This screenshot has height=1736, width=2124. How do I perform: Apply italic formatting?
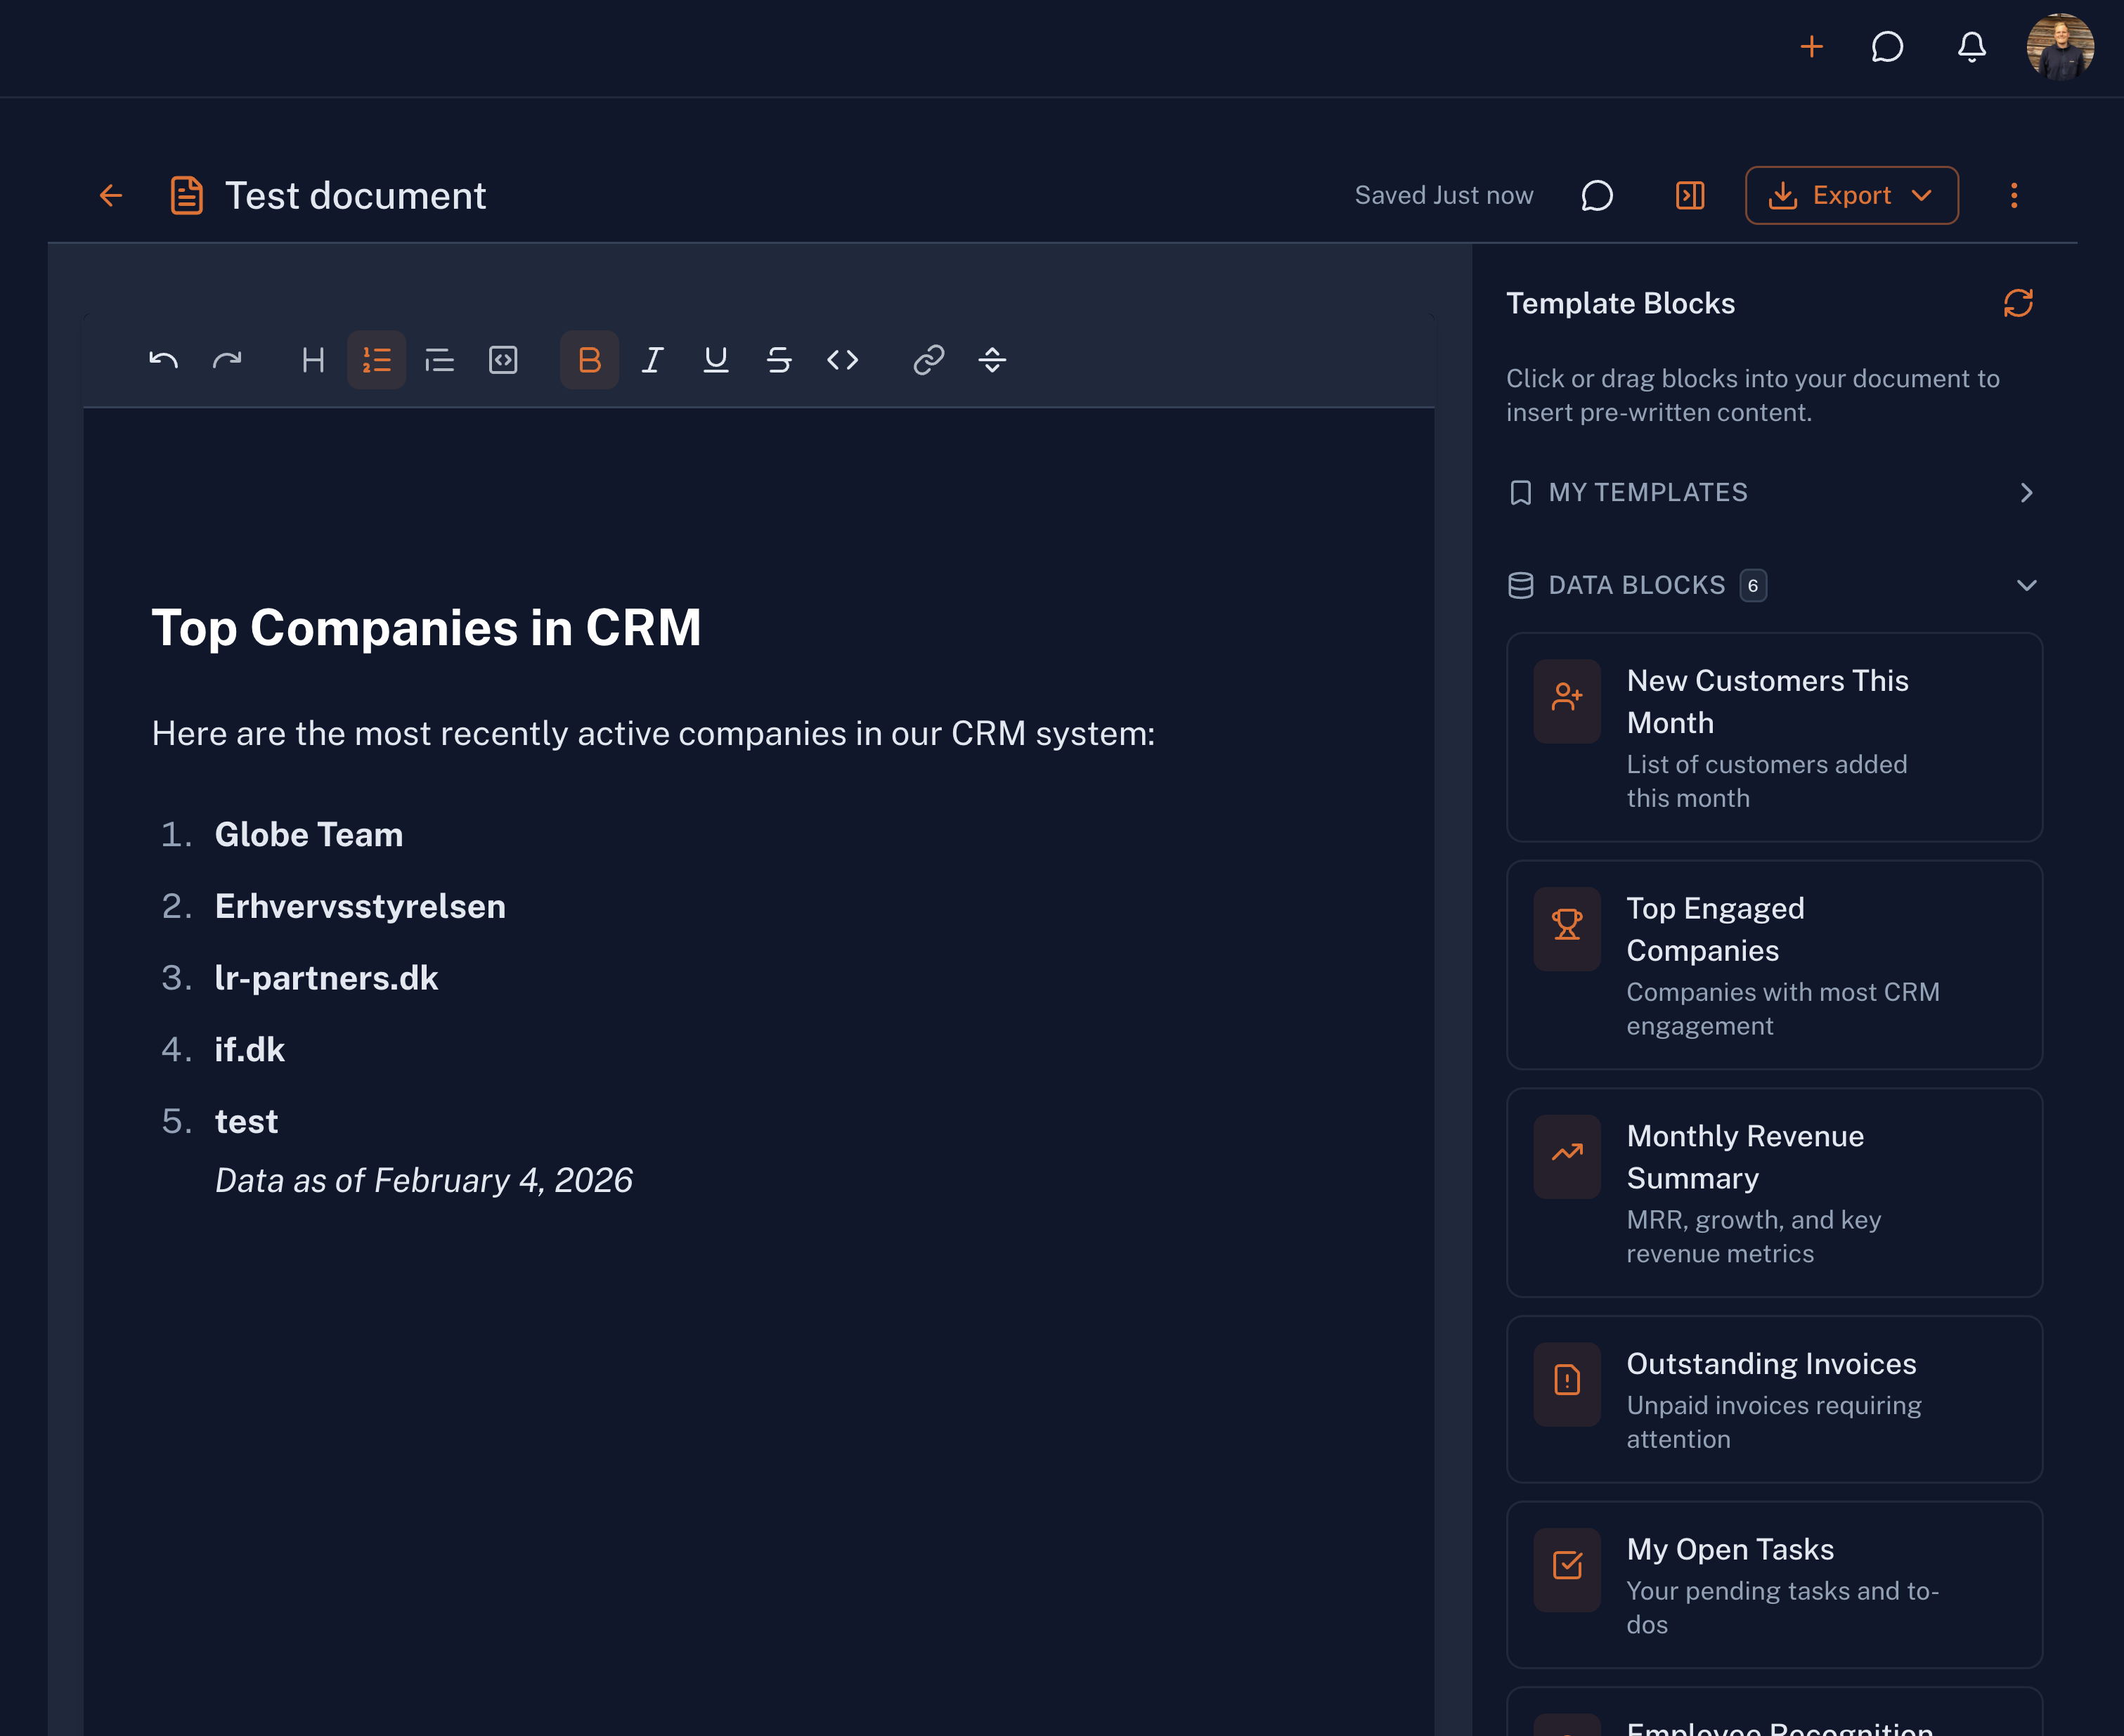[x=652, y=360]
